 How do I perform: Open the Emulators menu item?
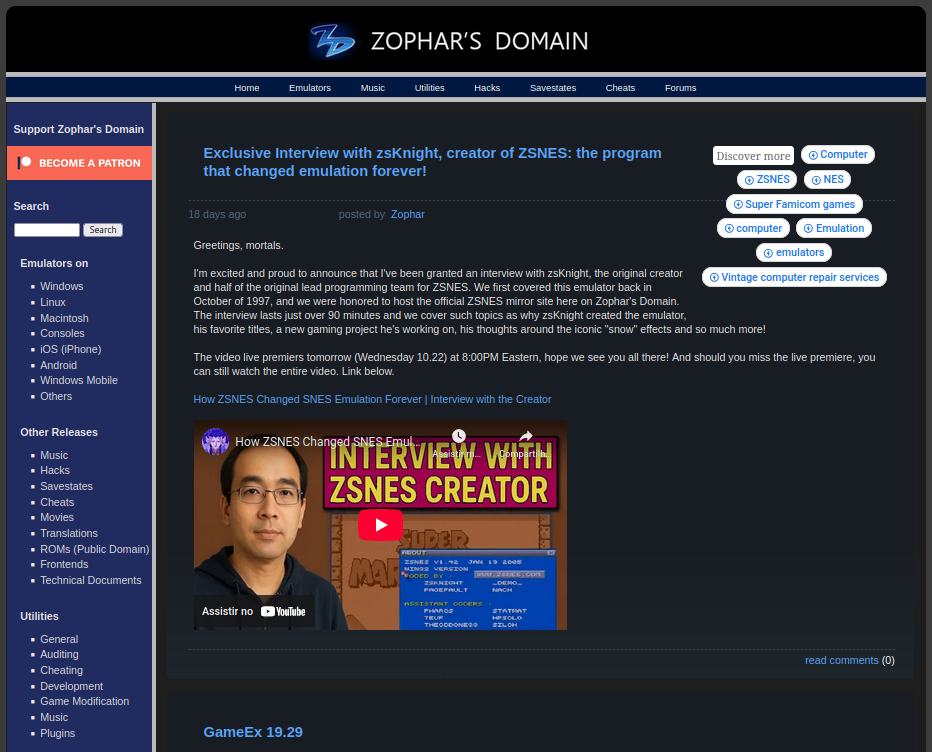tap(310, 88)
